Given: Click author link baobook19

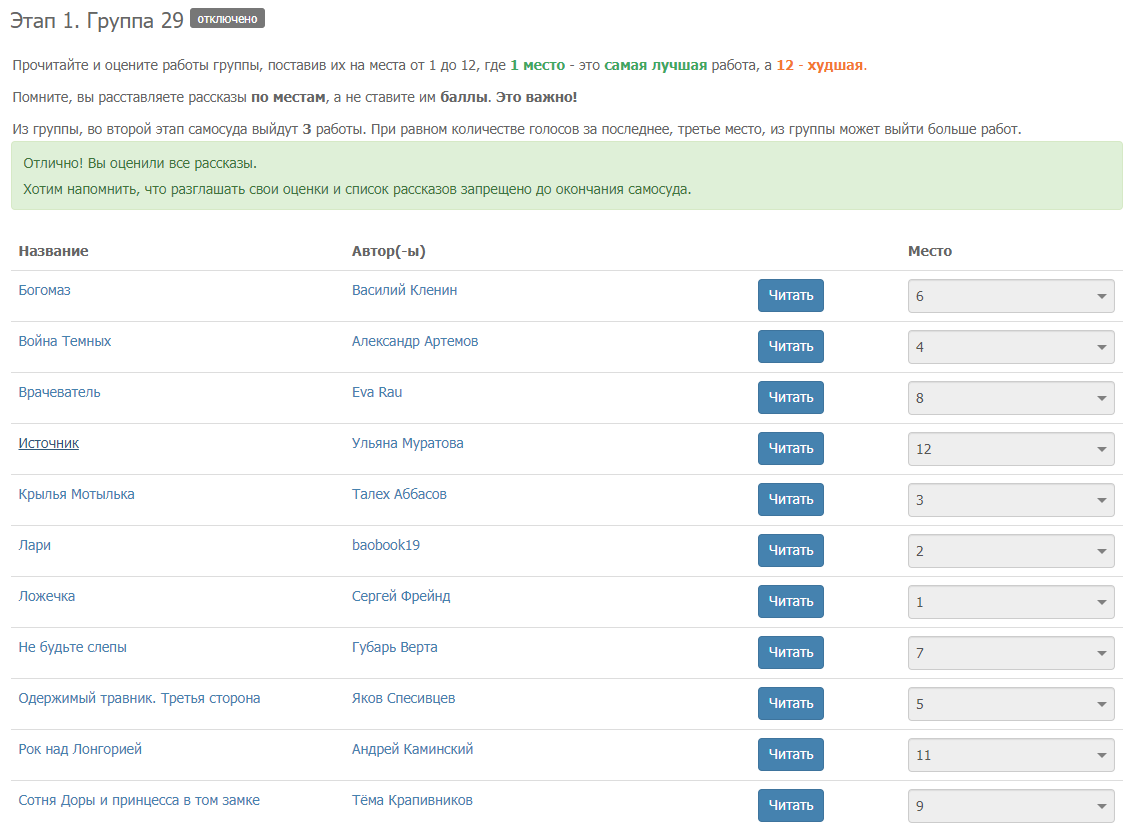Looking at the screenshot, I should click(x=386, y=545).
